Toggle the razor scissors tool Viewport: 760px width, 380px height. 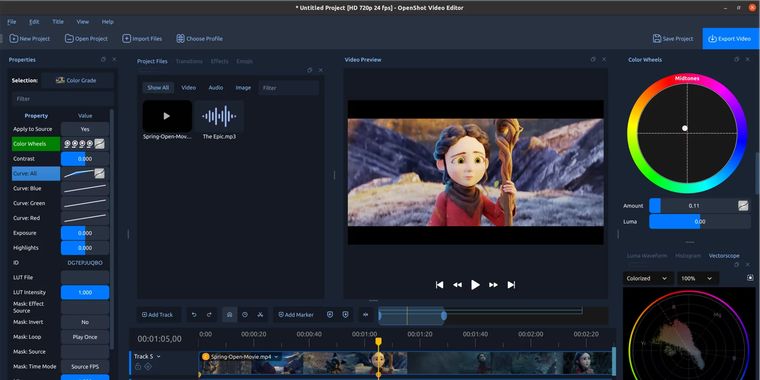pyautogui.click(x=260, y=315)
